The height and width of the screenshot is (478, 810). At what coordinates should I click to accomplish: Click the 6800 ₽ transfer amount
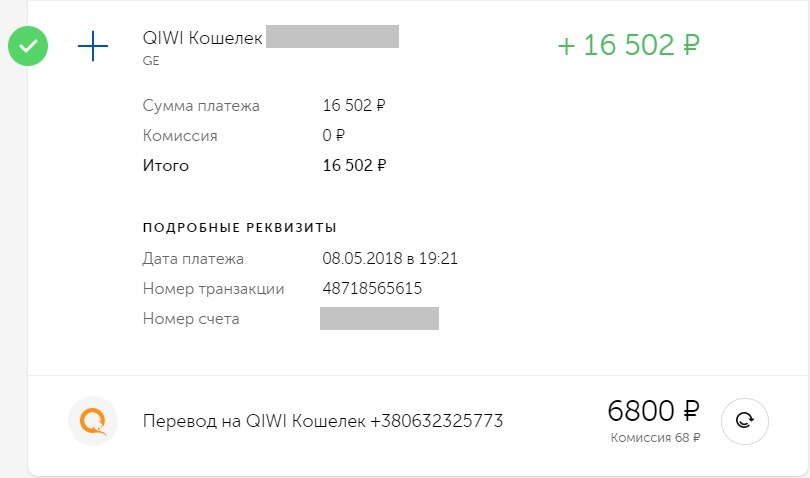[x=654, y=410]
